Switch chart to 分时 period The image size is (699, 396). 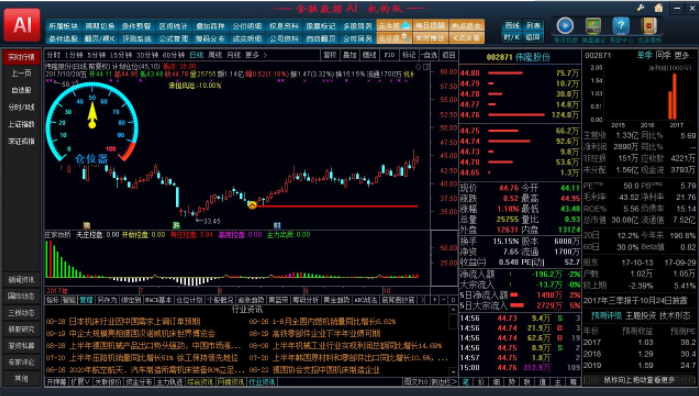click(x=53, y=55)
